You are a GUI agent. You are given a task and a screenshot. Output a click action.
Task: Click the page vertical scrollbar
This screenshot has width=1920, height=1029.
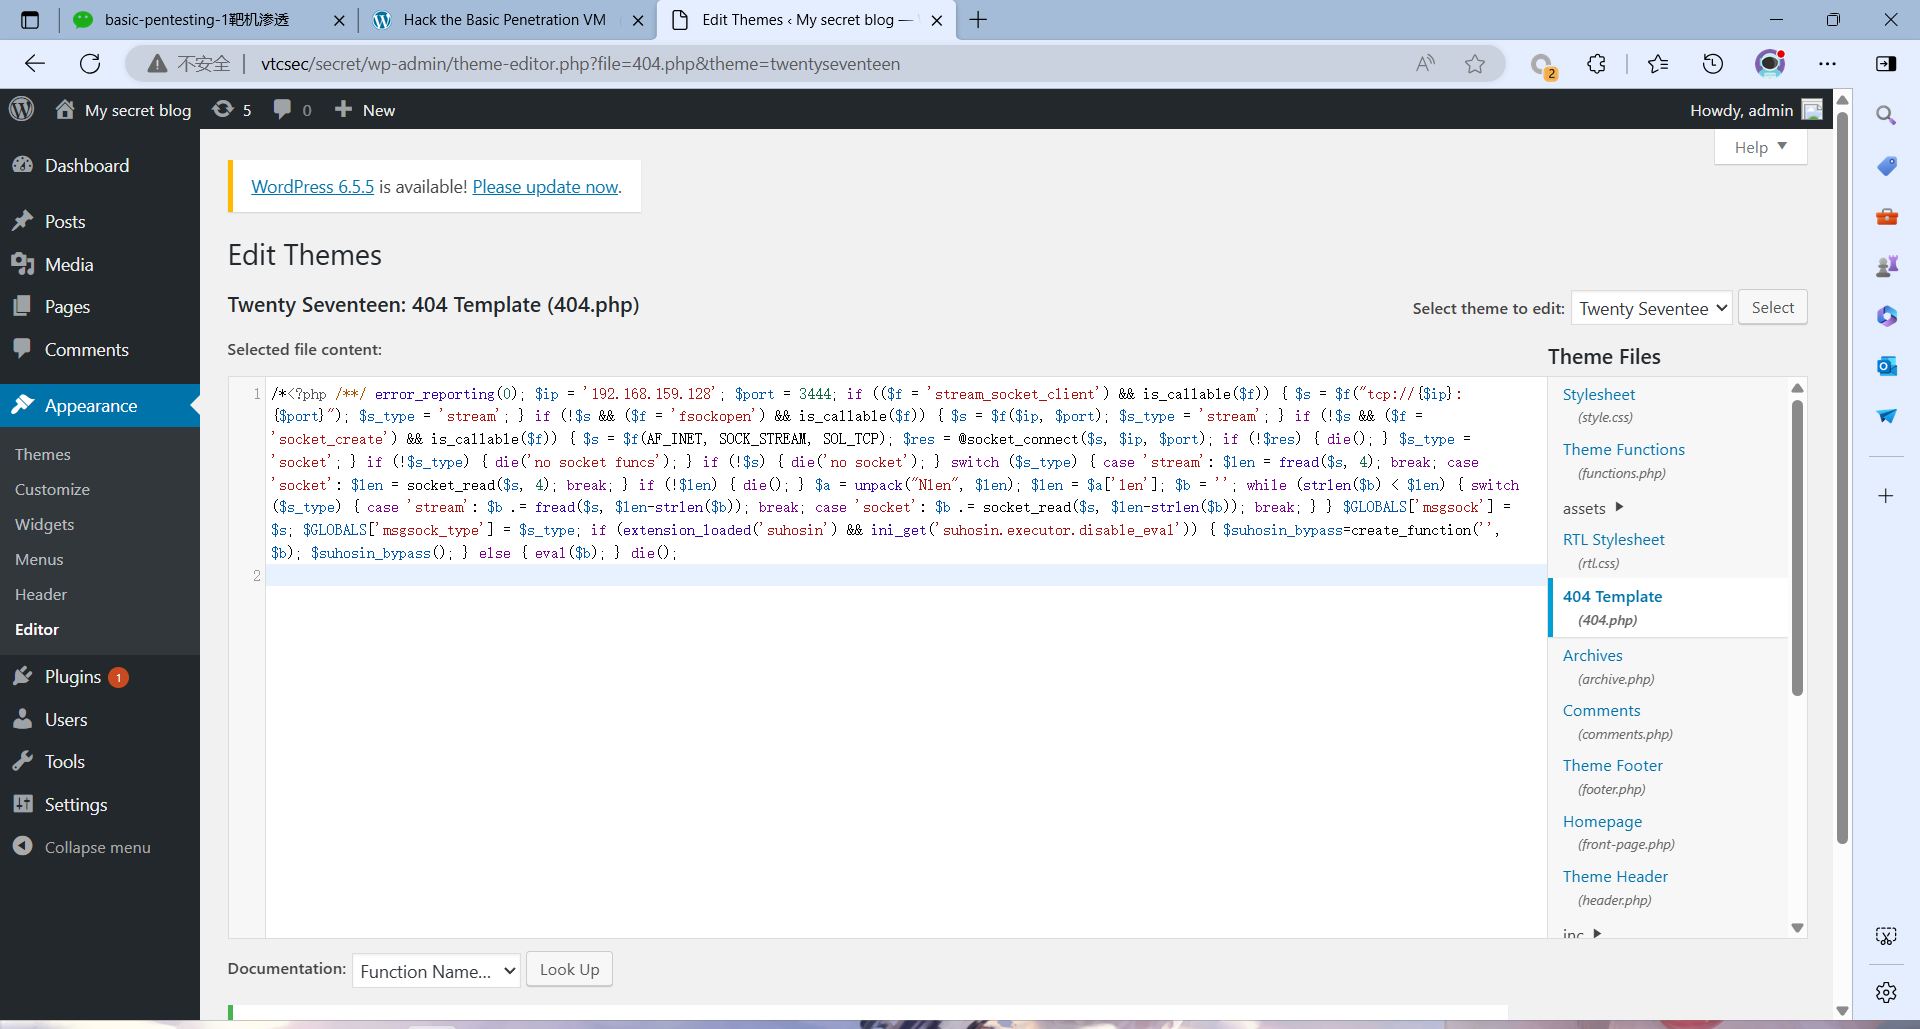click(1842, 478)
